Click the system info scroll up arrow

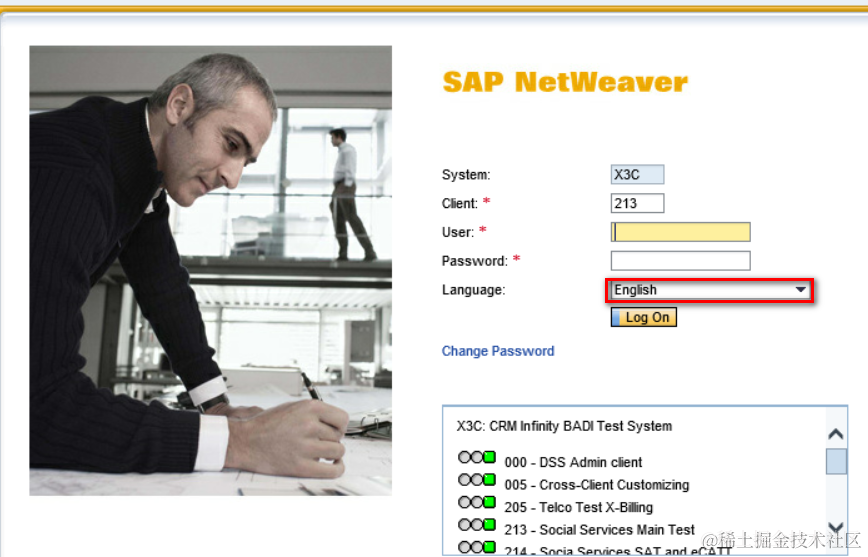[836, 434]
